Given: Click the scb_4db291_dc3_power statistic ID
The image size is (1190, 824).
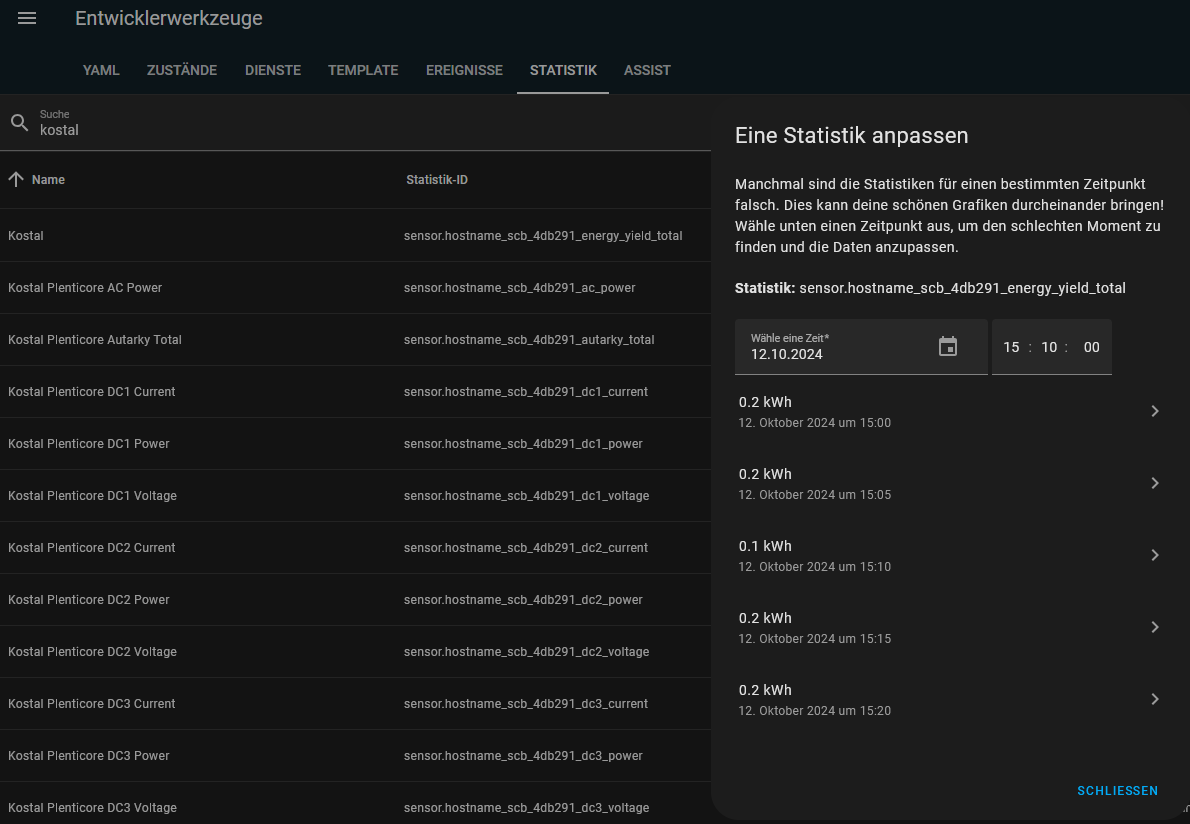Looking at the screenshot, I should [523, 756].
